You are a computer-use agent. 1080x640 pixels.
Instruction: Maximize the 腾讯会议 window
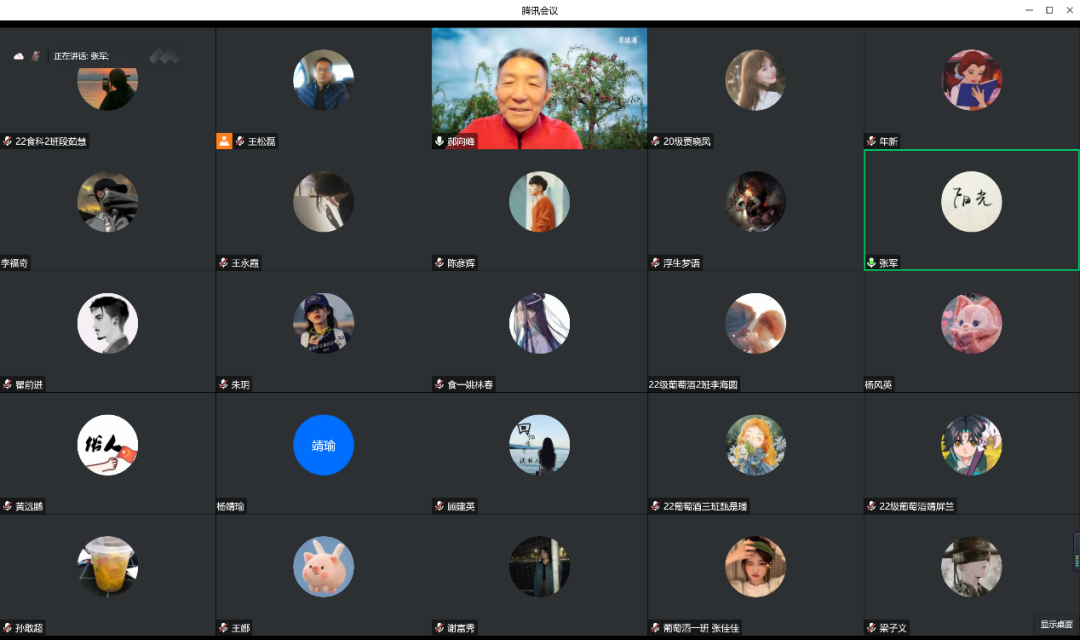click(1049, 10)
